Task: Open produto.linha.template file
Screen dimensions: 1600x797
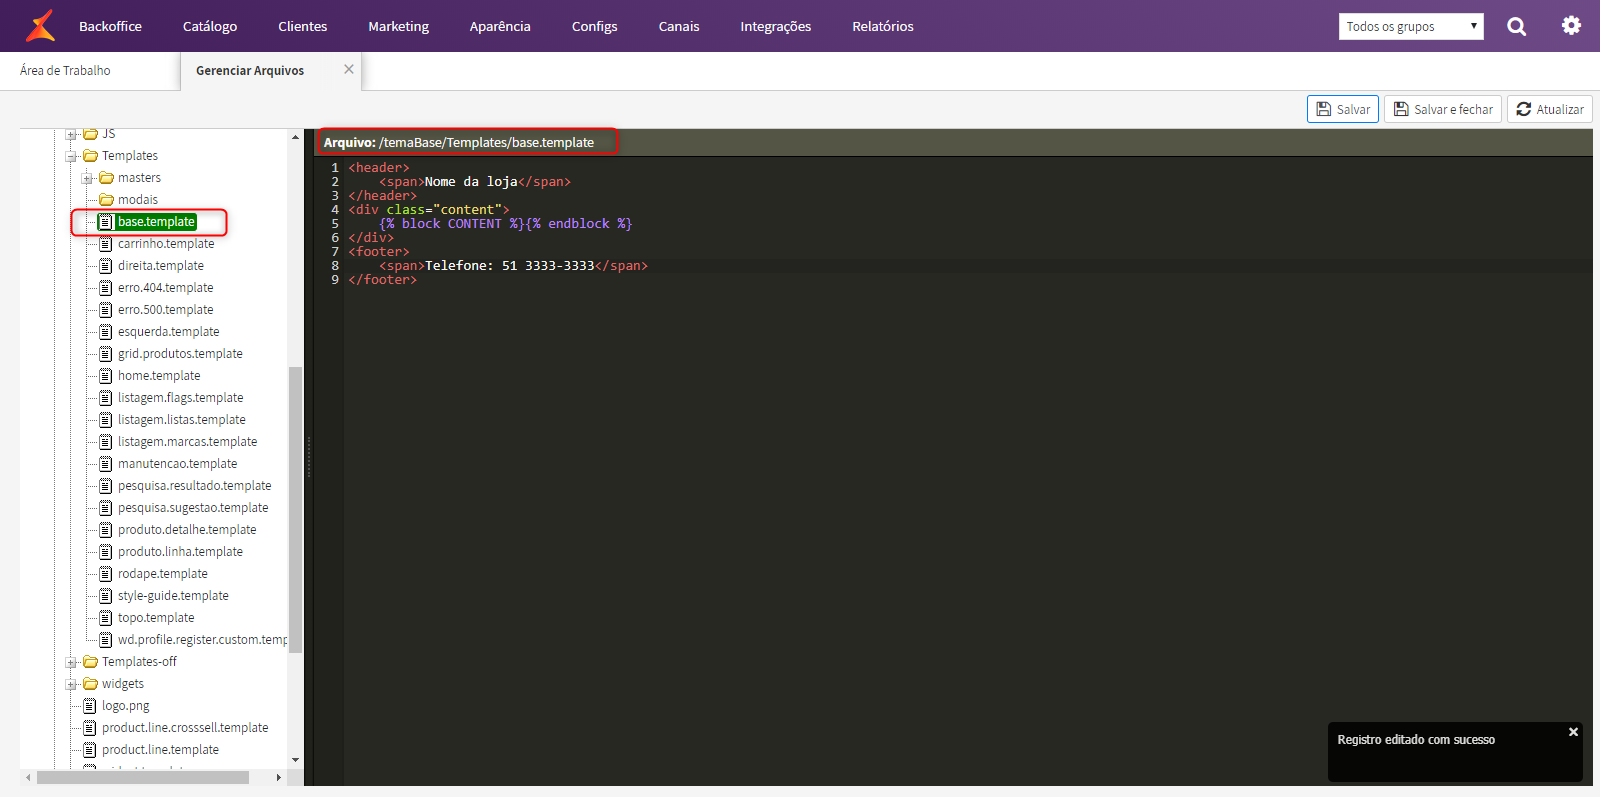Action: pos(180,552)
